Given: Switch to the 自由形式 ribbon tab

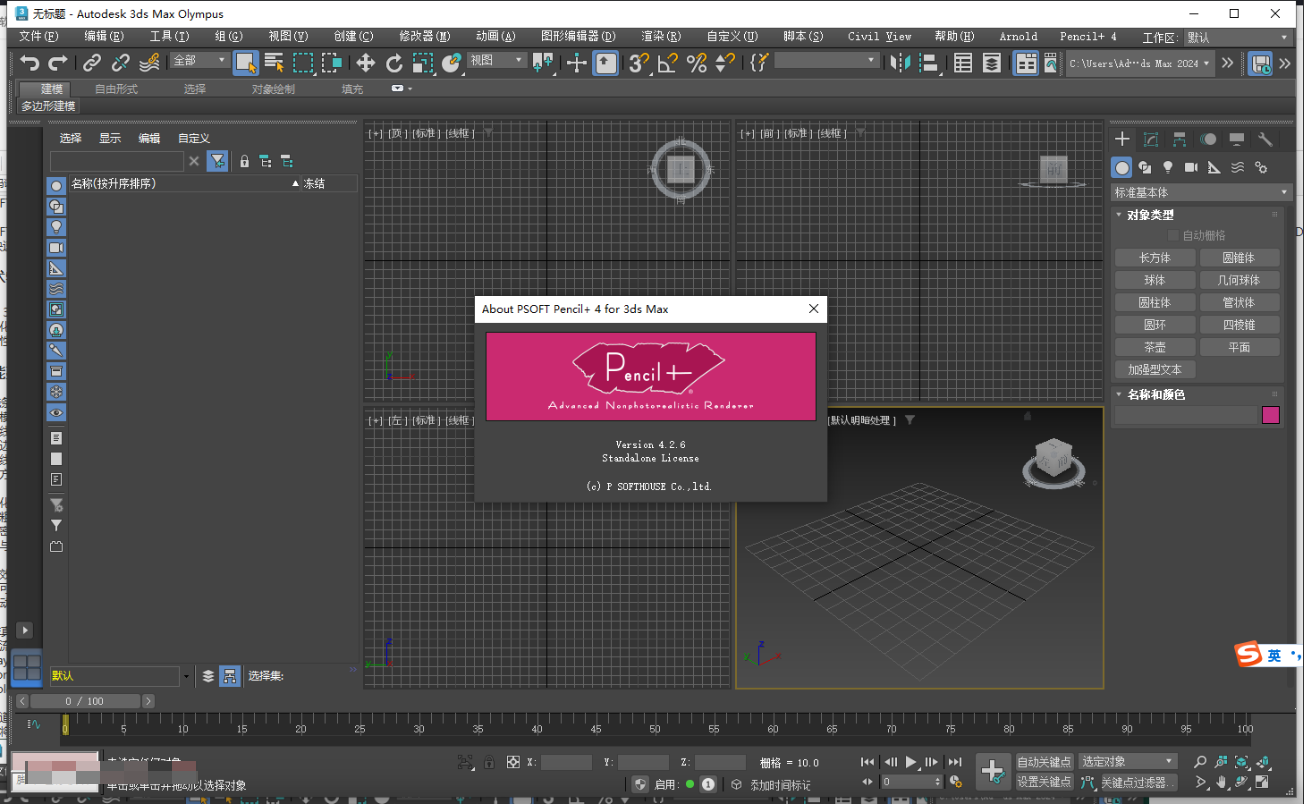Looking at the screenshot, I should click(x=117, y=89).
